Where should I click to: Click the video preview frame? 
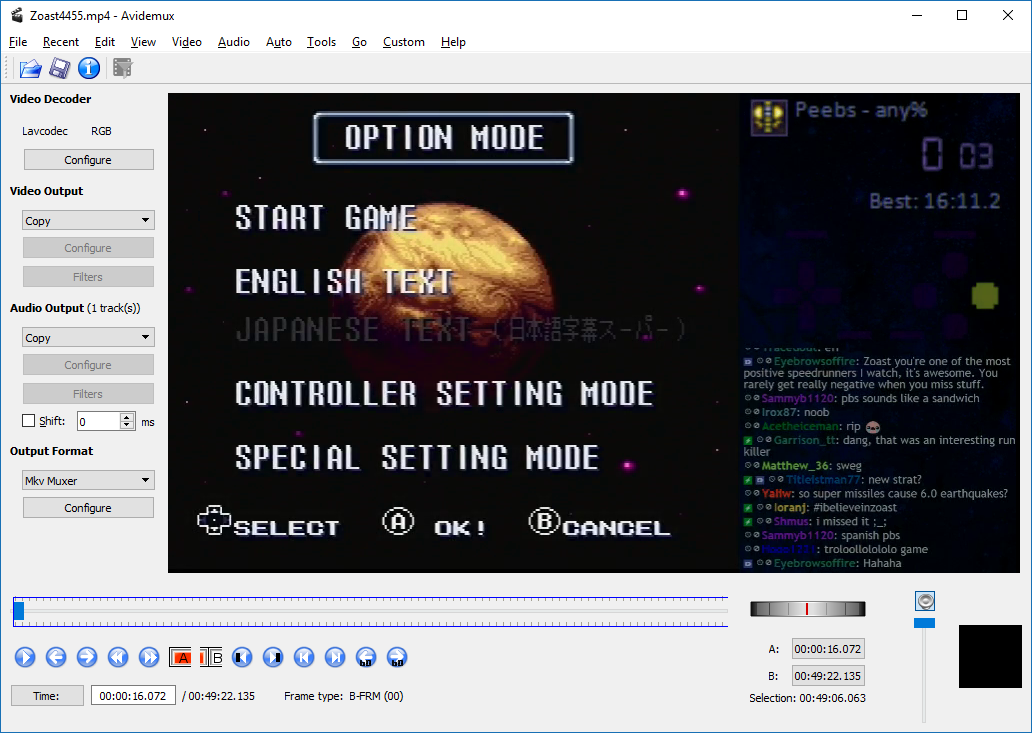(x=594, y=333)
